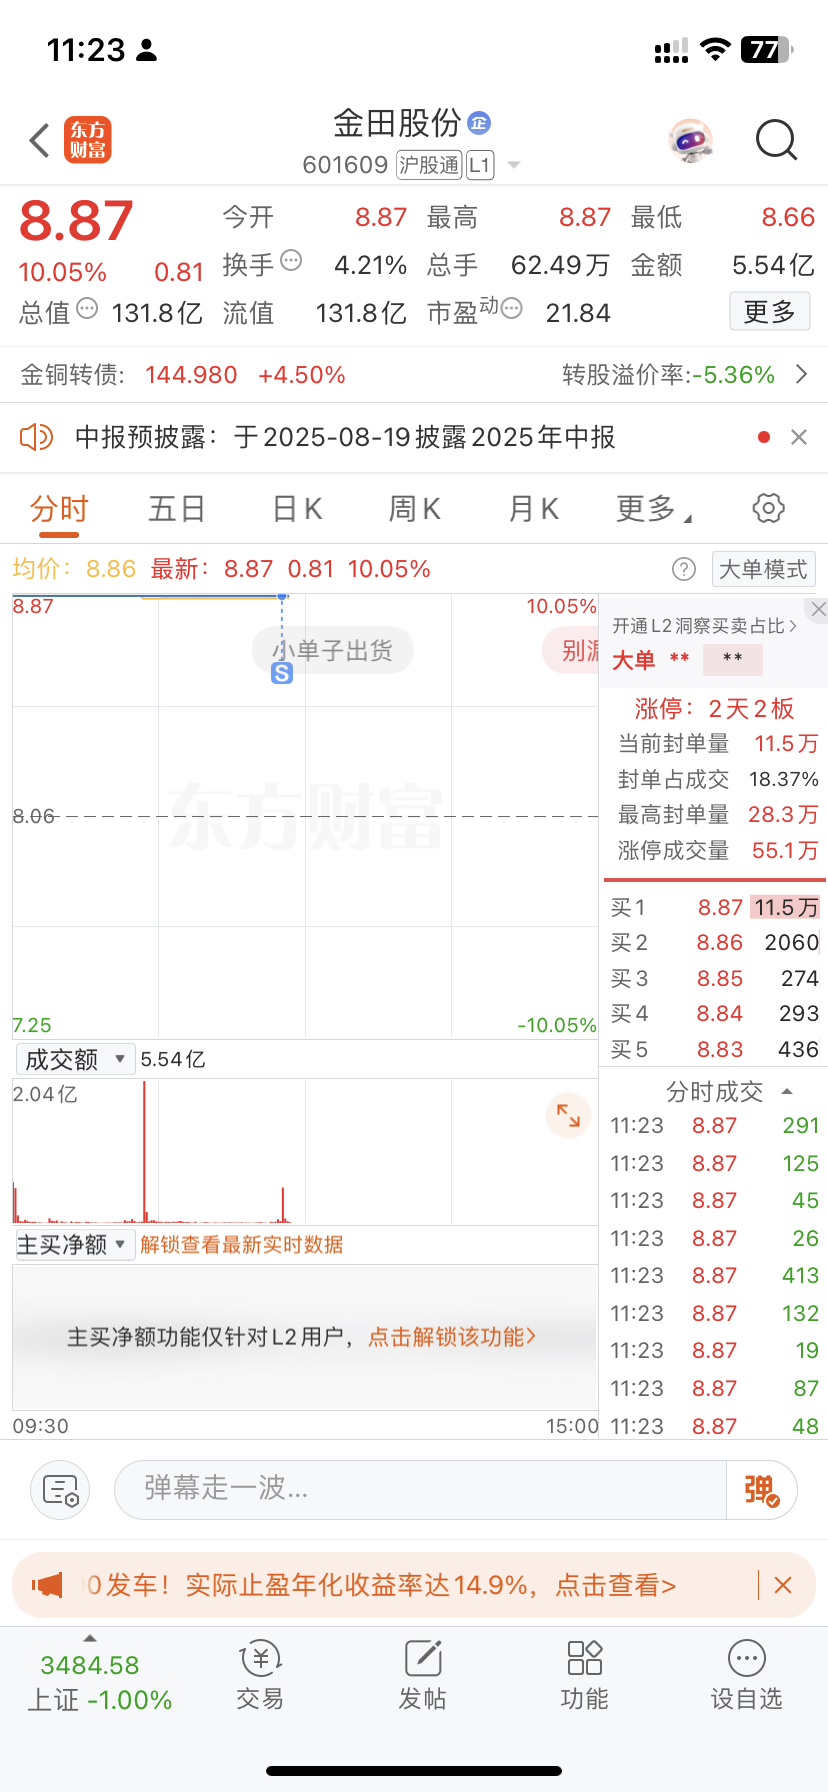Tap the 别 danmaku bubble
828x1792 pixels.
point(571,651)
